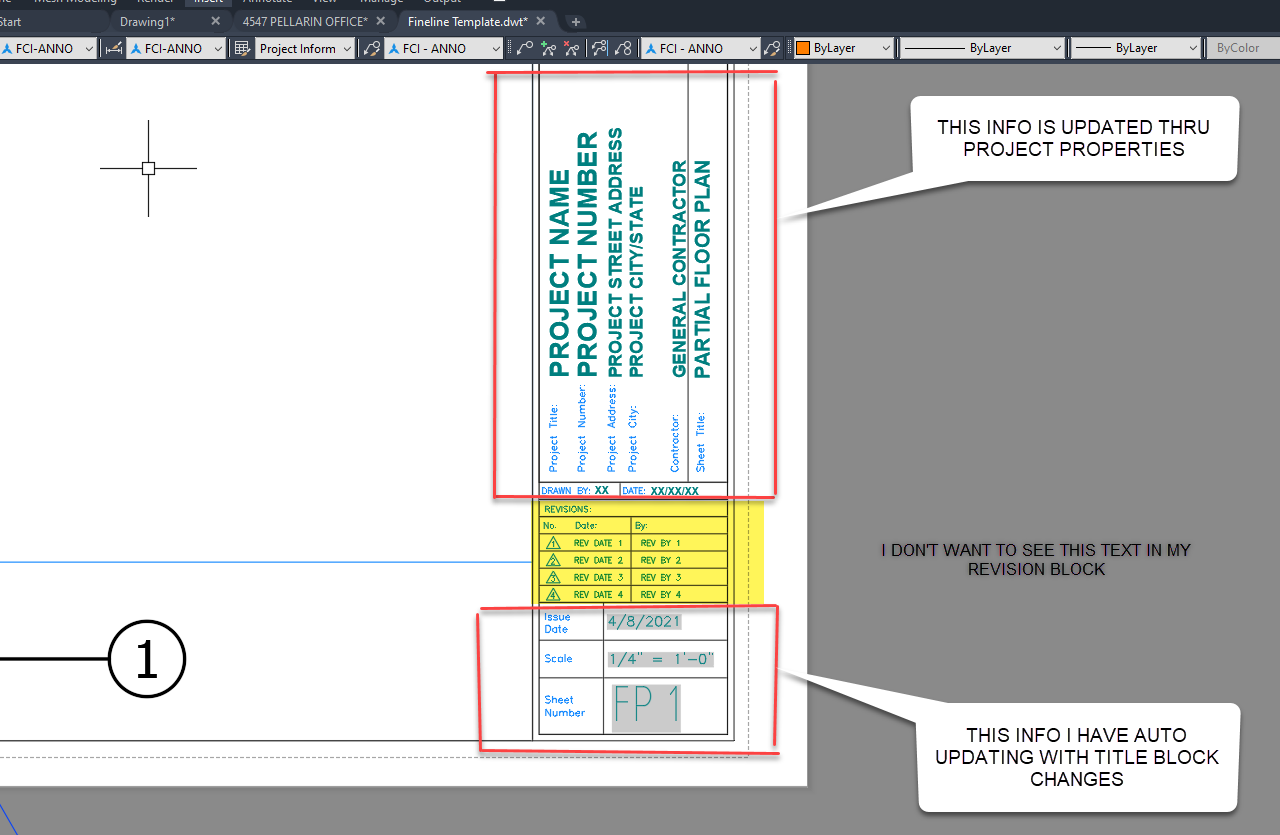Click the multileader style manager icon beside FCI - ANNO
Viewport: 1280px width, 835px height.
pyautogui.click(x=772, y=48)
